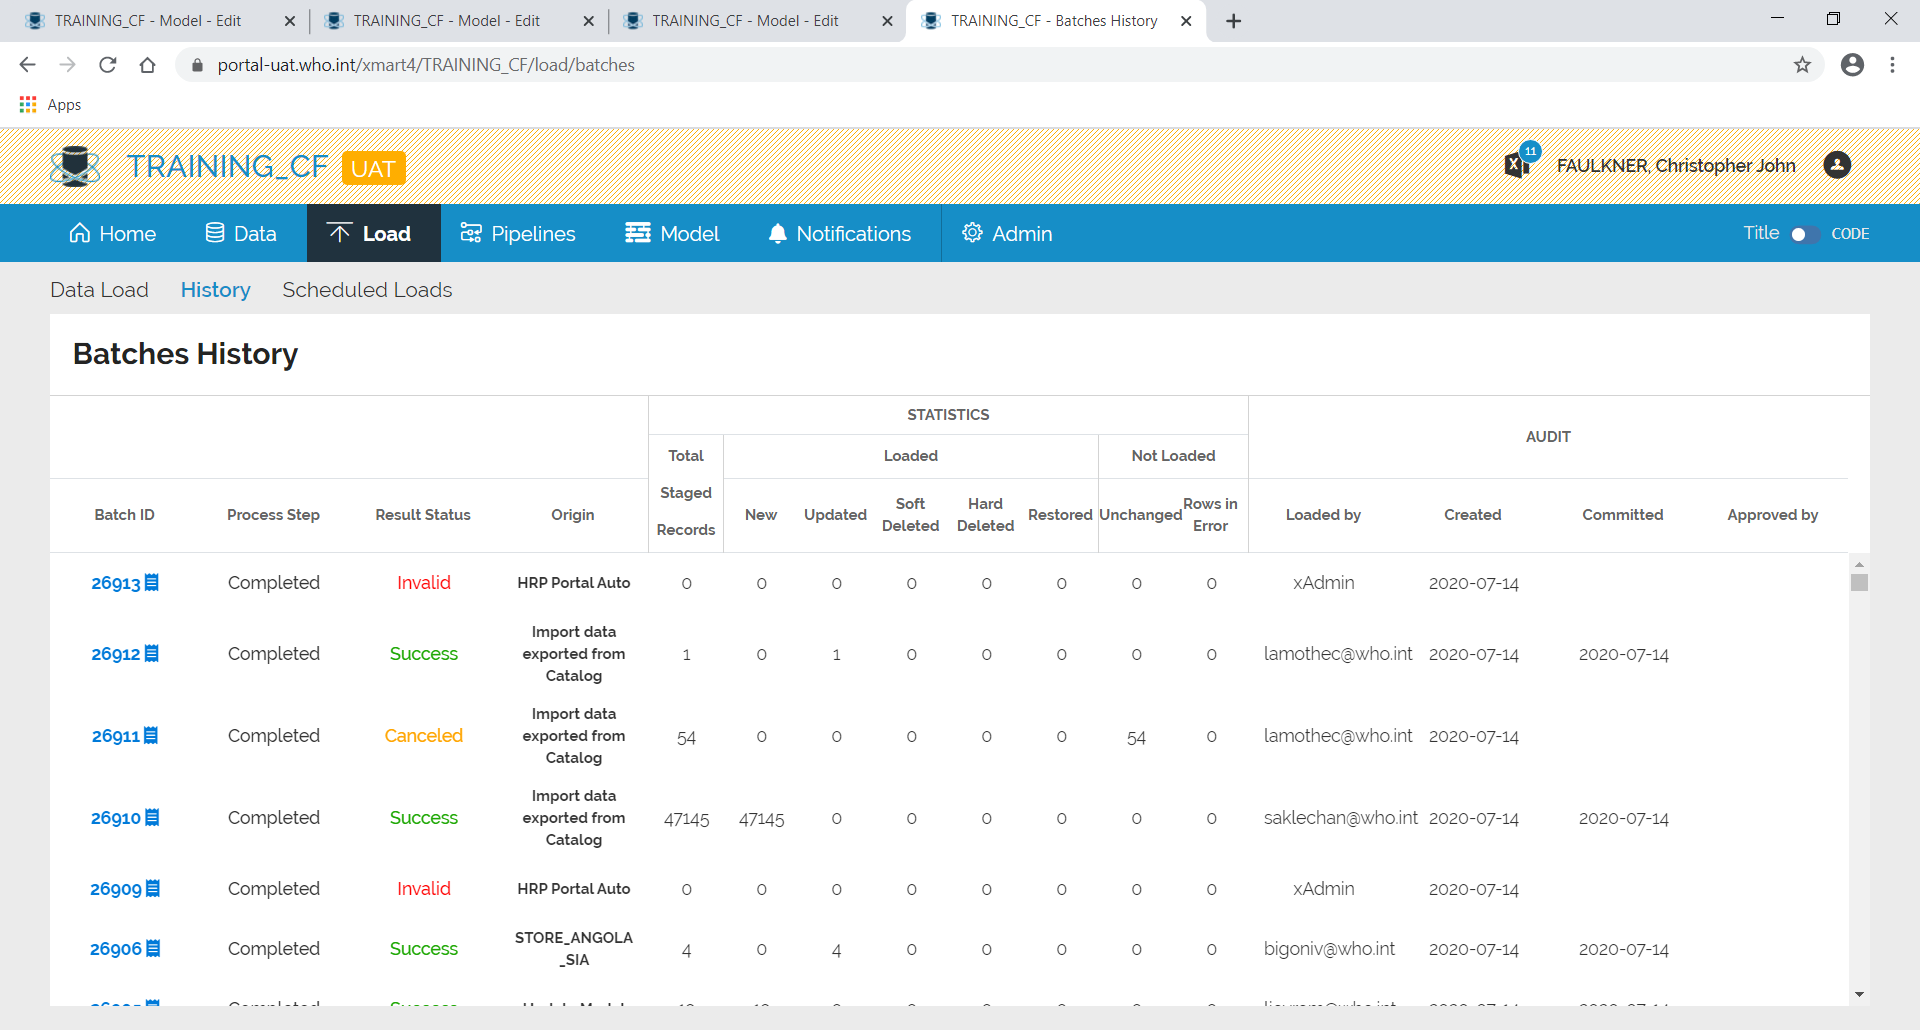Go to Home in navigation bar
This screenshot has height=1030, width=1920.
(112, 233)
